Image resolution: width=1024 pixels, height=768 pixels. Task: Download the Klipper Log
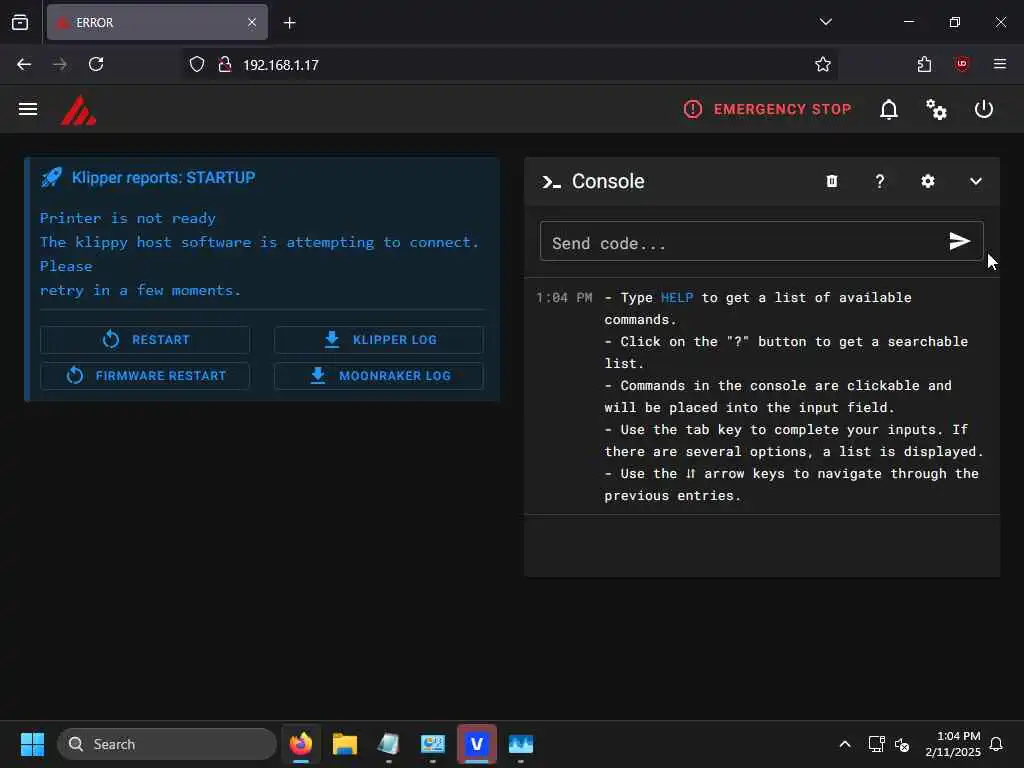coord(379,340)
